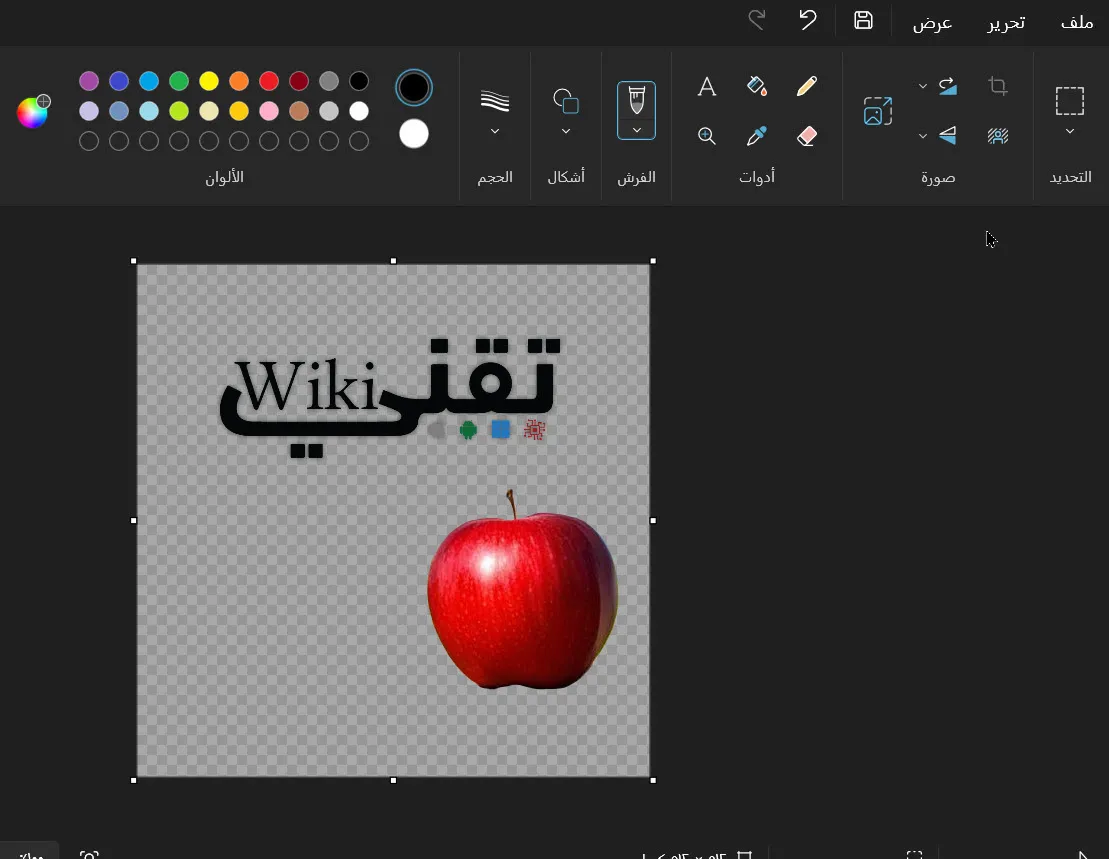Pick the bright red color swatch
The image size is (1109, 859).
pyautogui.click(x=269, y=81)
